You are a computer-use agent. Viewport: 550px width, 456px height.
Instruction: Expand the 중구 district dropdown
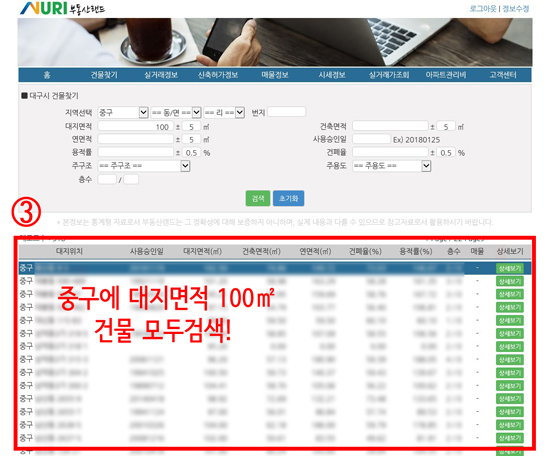point(123,113)
